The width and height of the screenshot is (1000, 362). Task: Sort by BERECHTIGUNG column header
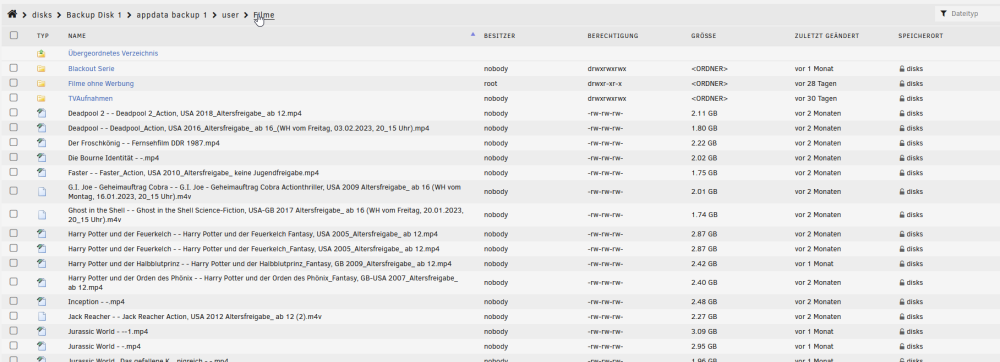[613, 36]
